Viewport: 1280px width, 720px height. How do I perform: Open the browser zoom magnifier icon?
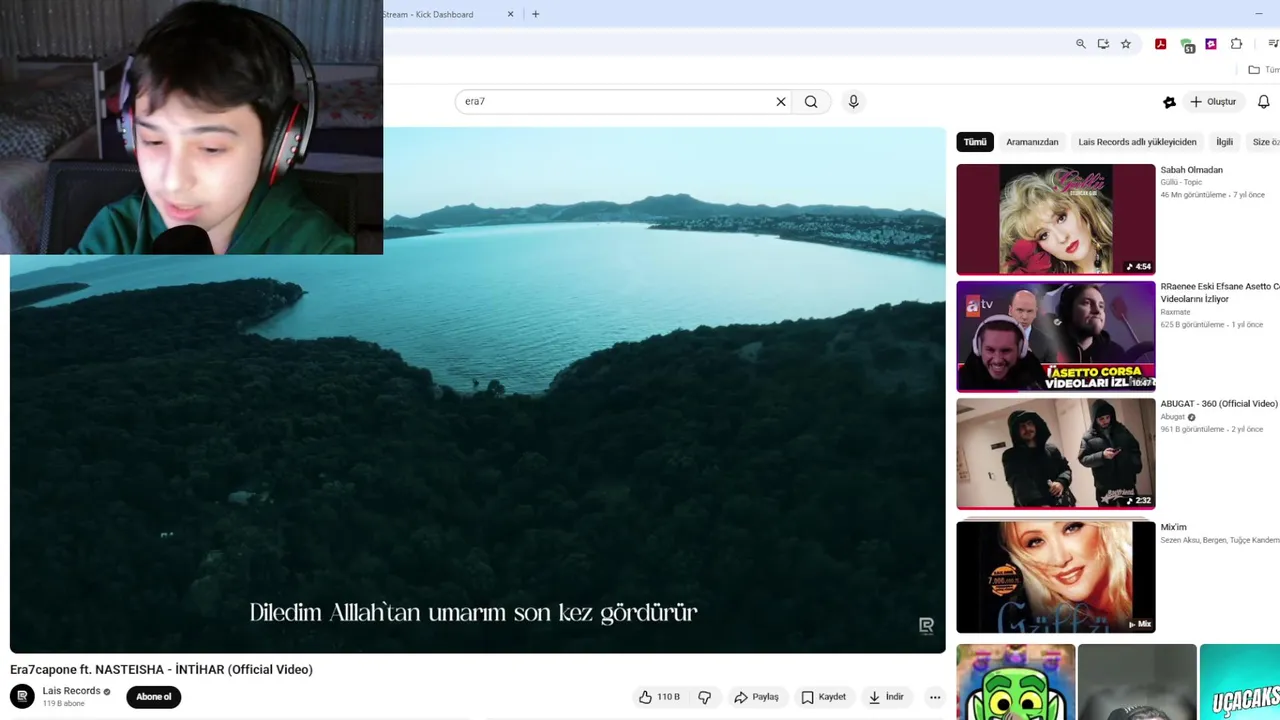click(x=1080, y=44)
